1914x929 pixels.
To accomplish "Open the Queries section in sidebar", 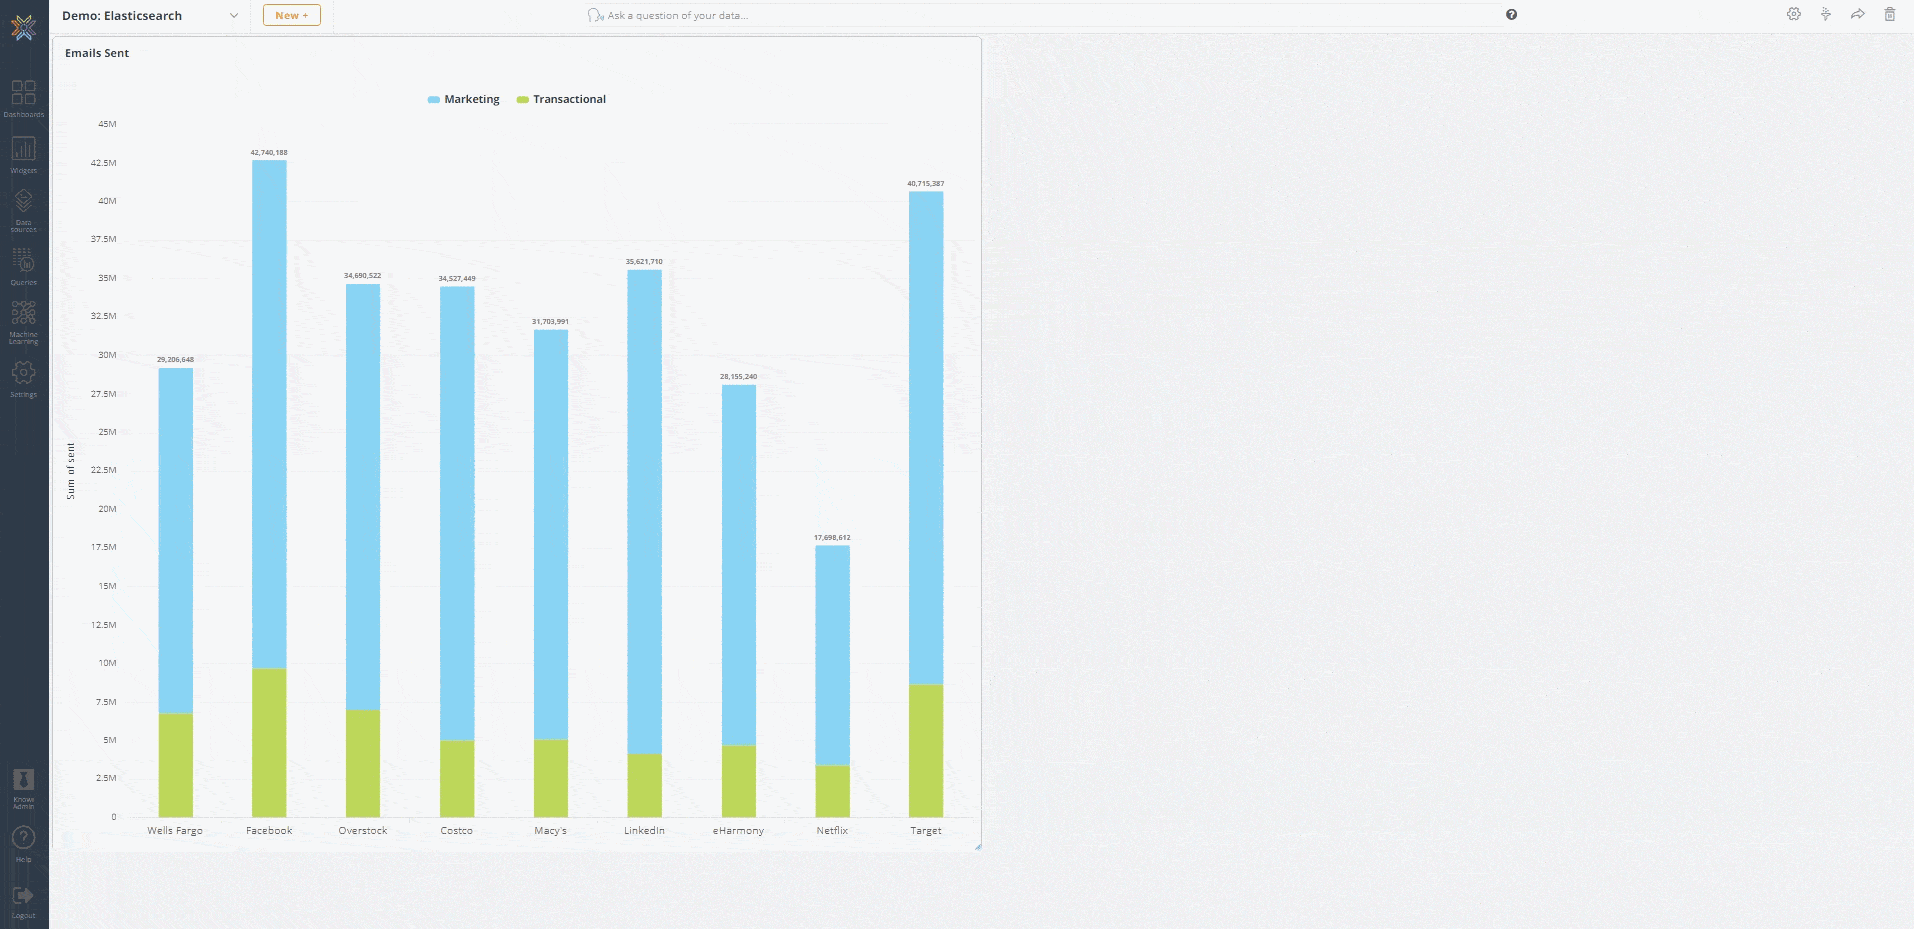I will pyautogui.click(x=23, y=266).
